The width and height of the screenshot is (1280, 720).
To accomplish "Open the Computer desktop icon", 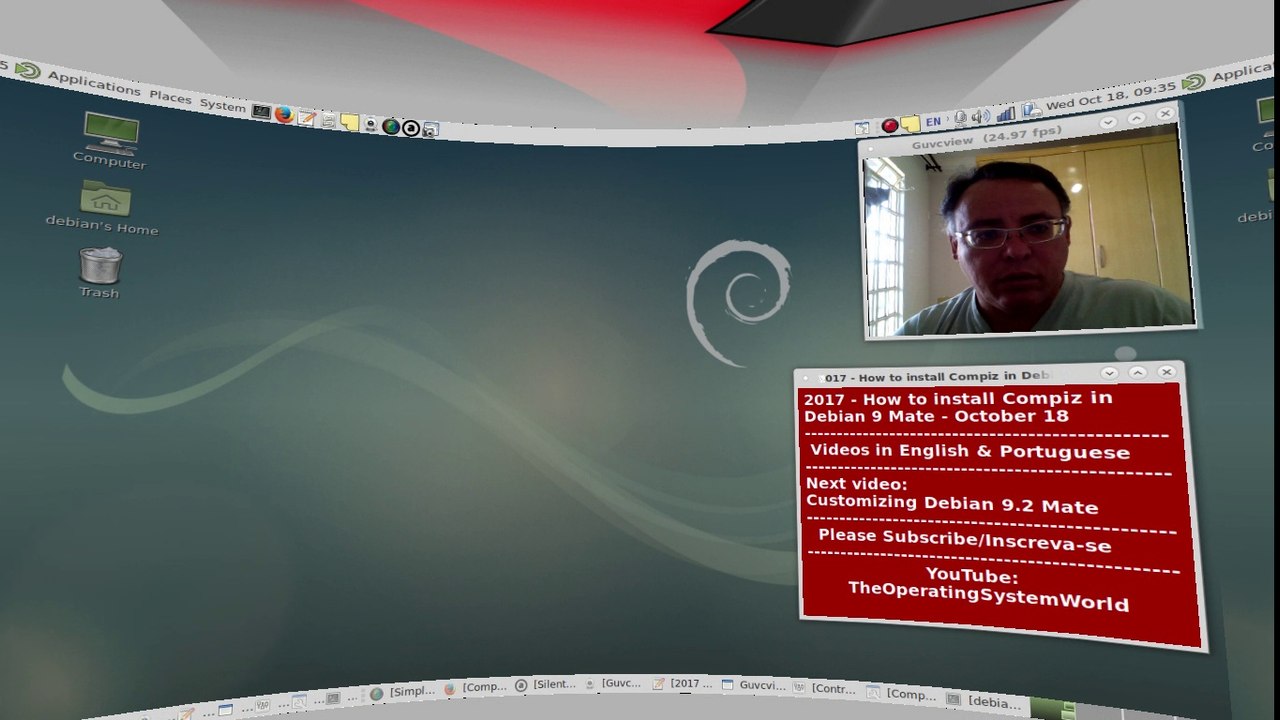I will [110, 140].
